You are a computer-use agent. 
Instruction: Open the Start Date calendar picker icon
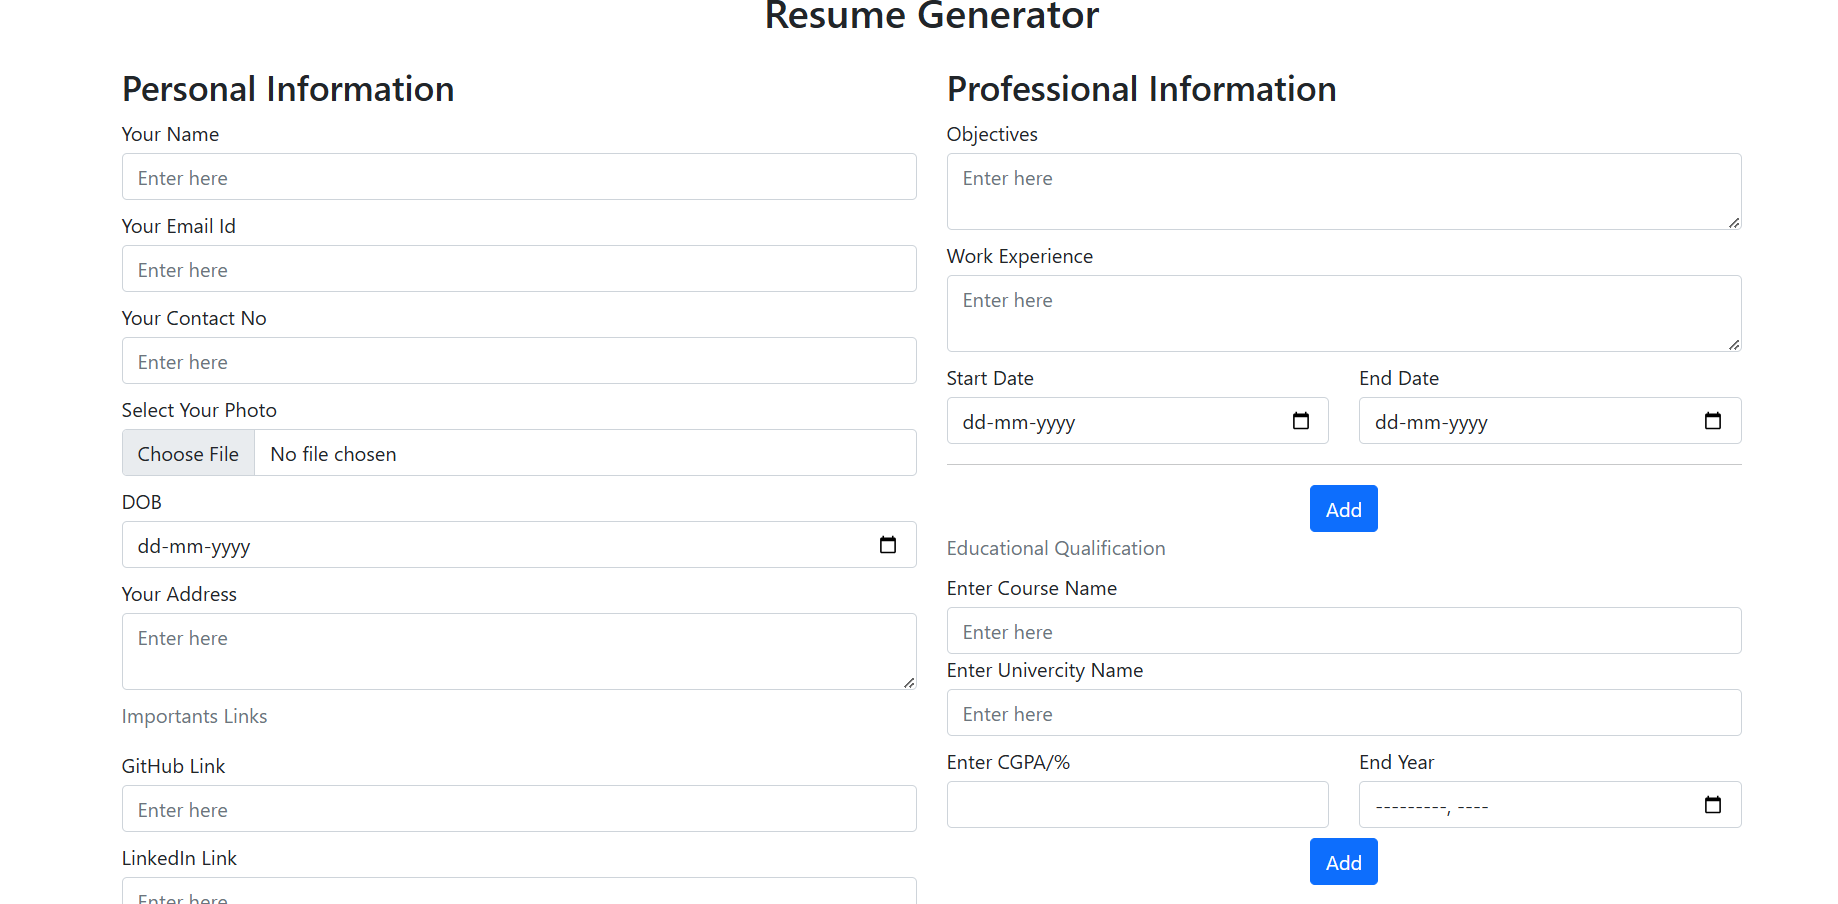click(x=1300, y=421)
